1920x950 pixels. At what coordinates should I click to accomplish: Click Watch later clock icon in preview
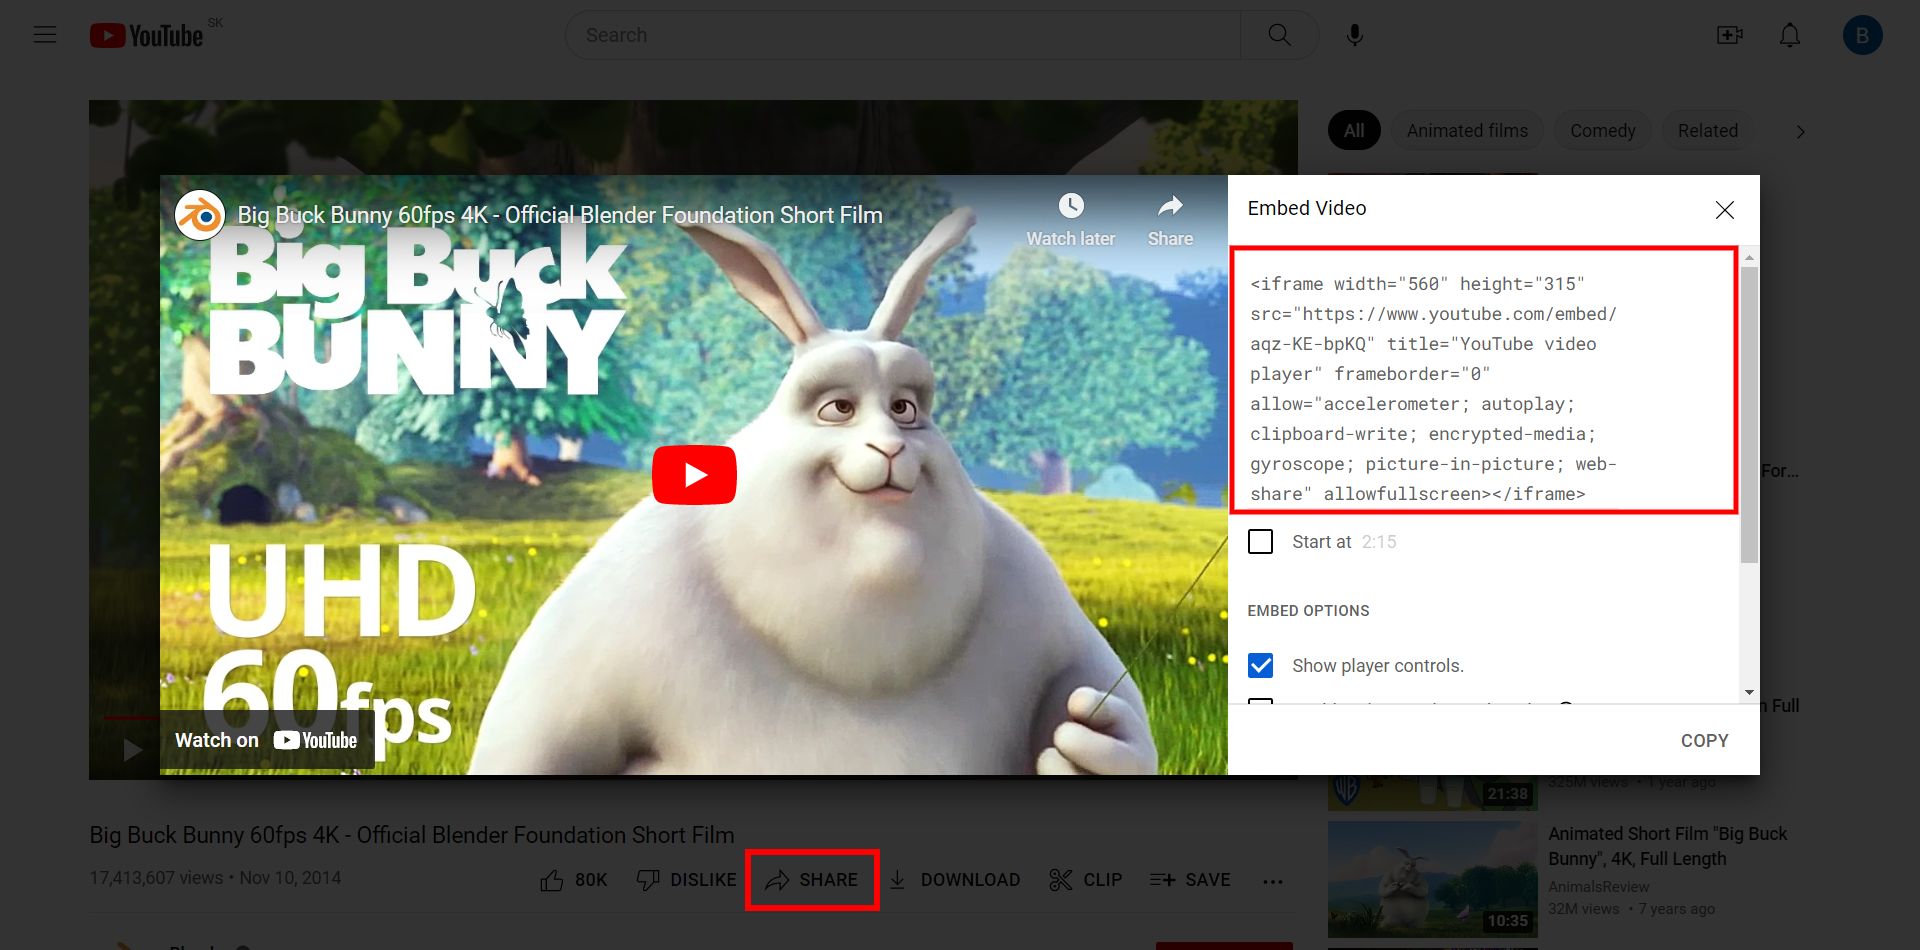[1070, 207]
